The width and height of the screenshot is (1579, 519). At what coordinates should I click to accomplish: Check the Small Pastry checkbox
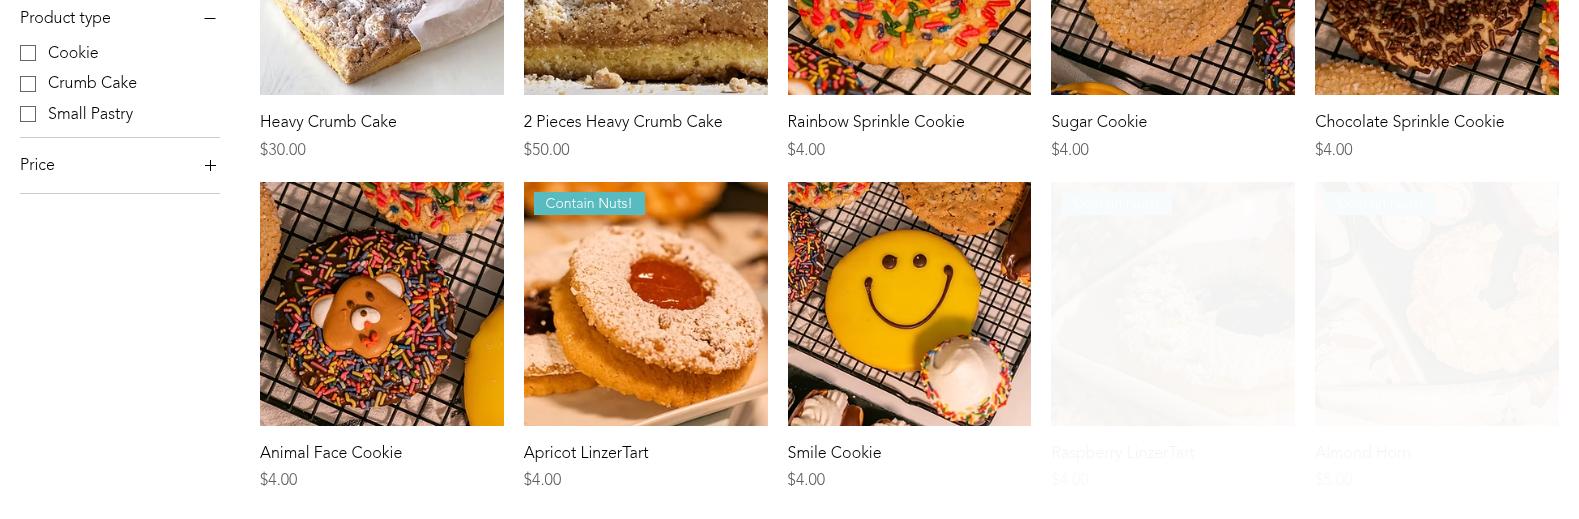pos(28,114)
